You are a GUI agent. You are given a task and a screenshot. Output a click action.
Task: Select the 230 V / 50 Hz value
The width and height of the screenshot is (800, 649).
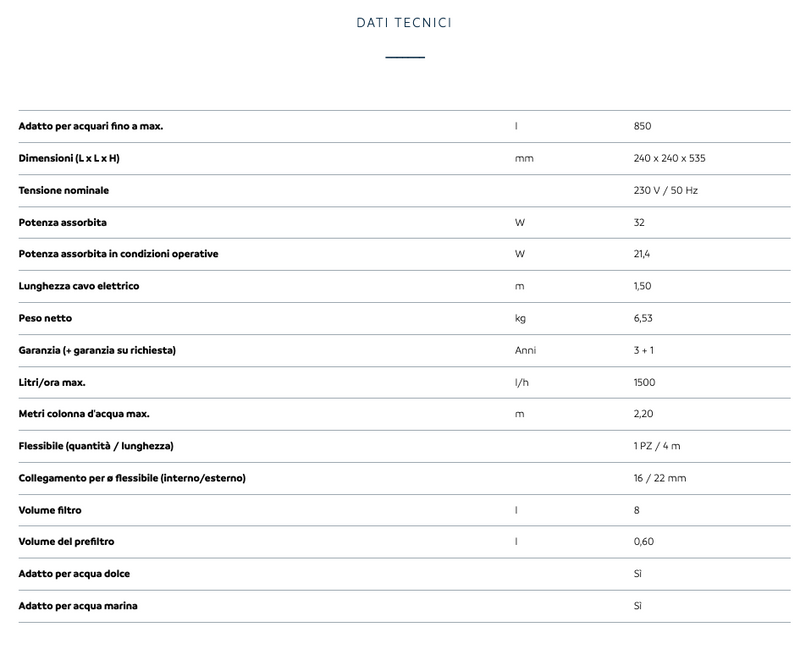(x=666, y=190)
